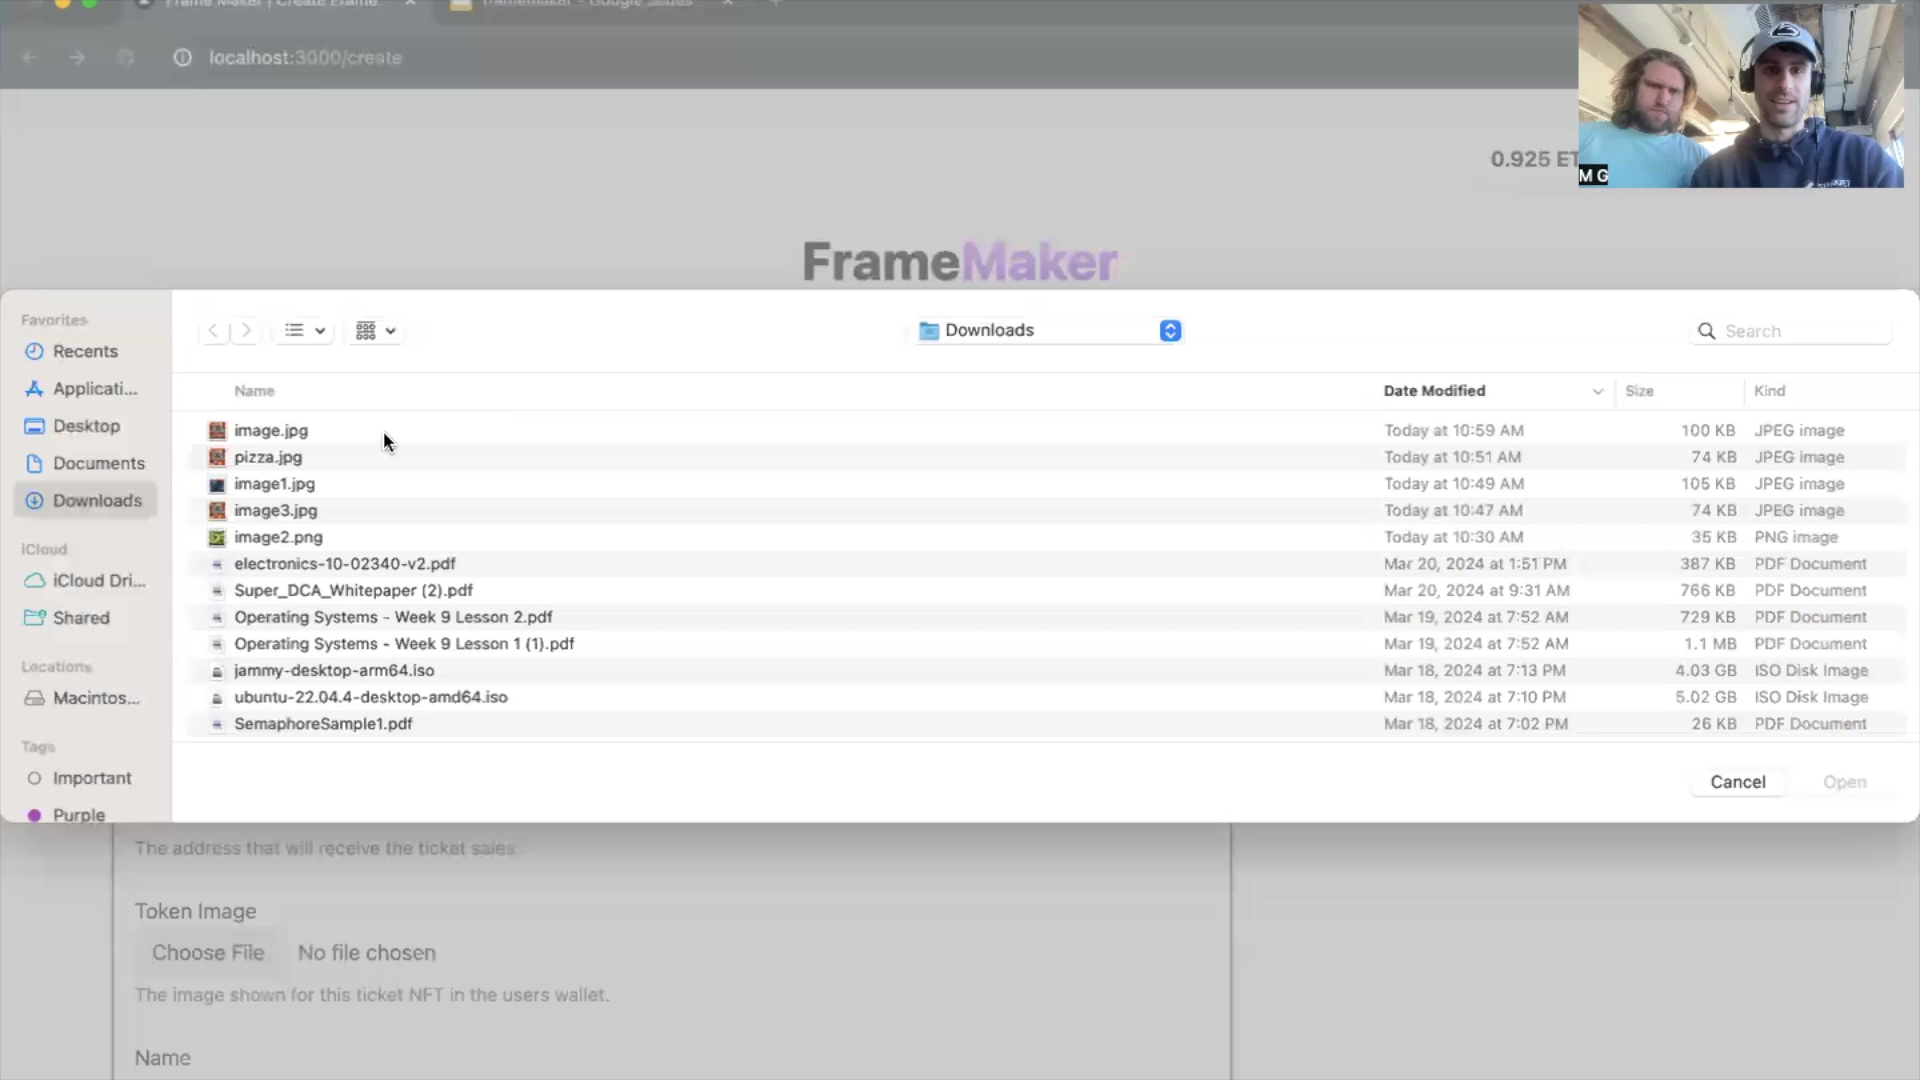Select Super_DCA_Whitepaper (2).pdf
Screen dimensions: 1920x1080
point(1047,590)
